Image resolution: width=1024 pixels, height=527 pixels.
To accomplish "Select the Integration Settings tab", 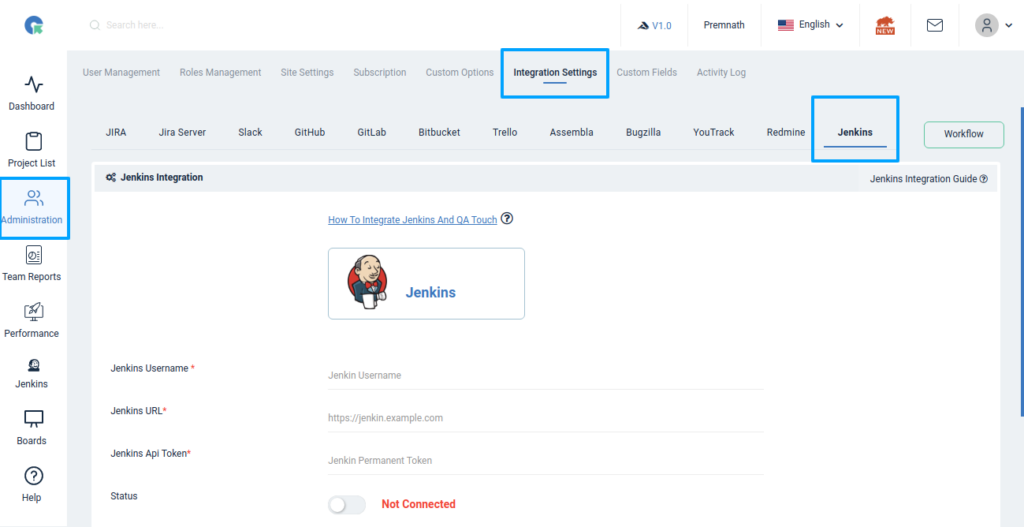I will click(555, 72).
